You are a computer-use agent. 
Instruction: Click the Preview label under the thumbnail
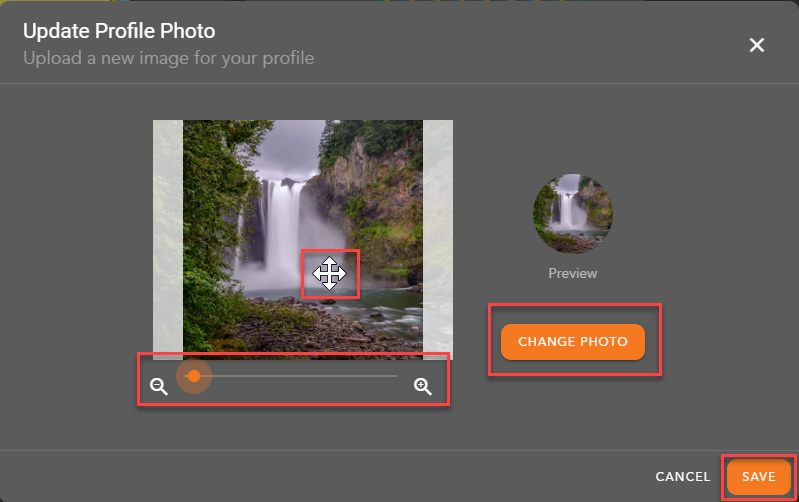point(573,273)
